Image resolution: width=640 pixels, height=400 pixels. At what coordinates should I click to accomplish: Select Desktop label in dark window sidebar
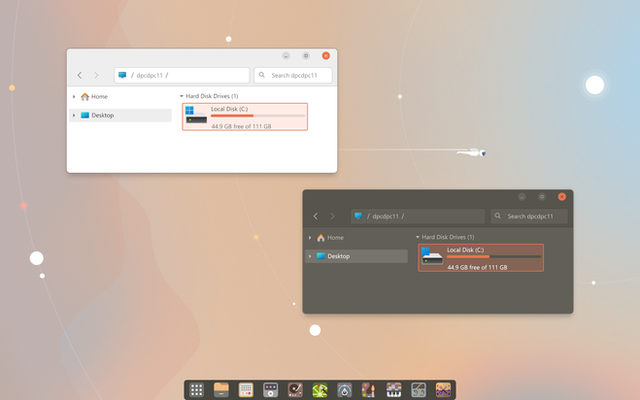339,256
